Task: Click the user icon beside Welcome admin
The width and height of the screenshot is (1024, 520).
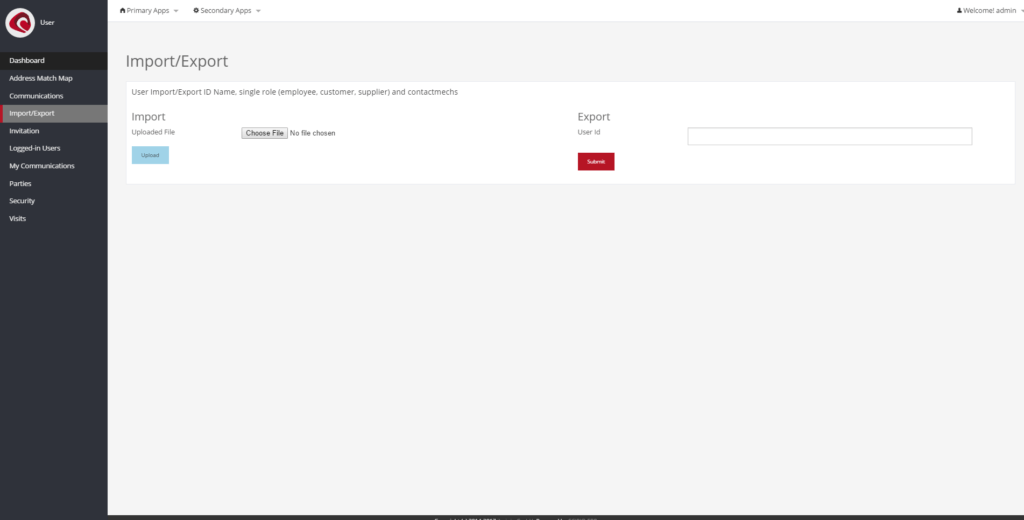Action: (959, 10)
